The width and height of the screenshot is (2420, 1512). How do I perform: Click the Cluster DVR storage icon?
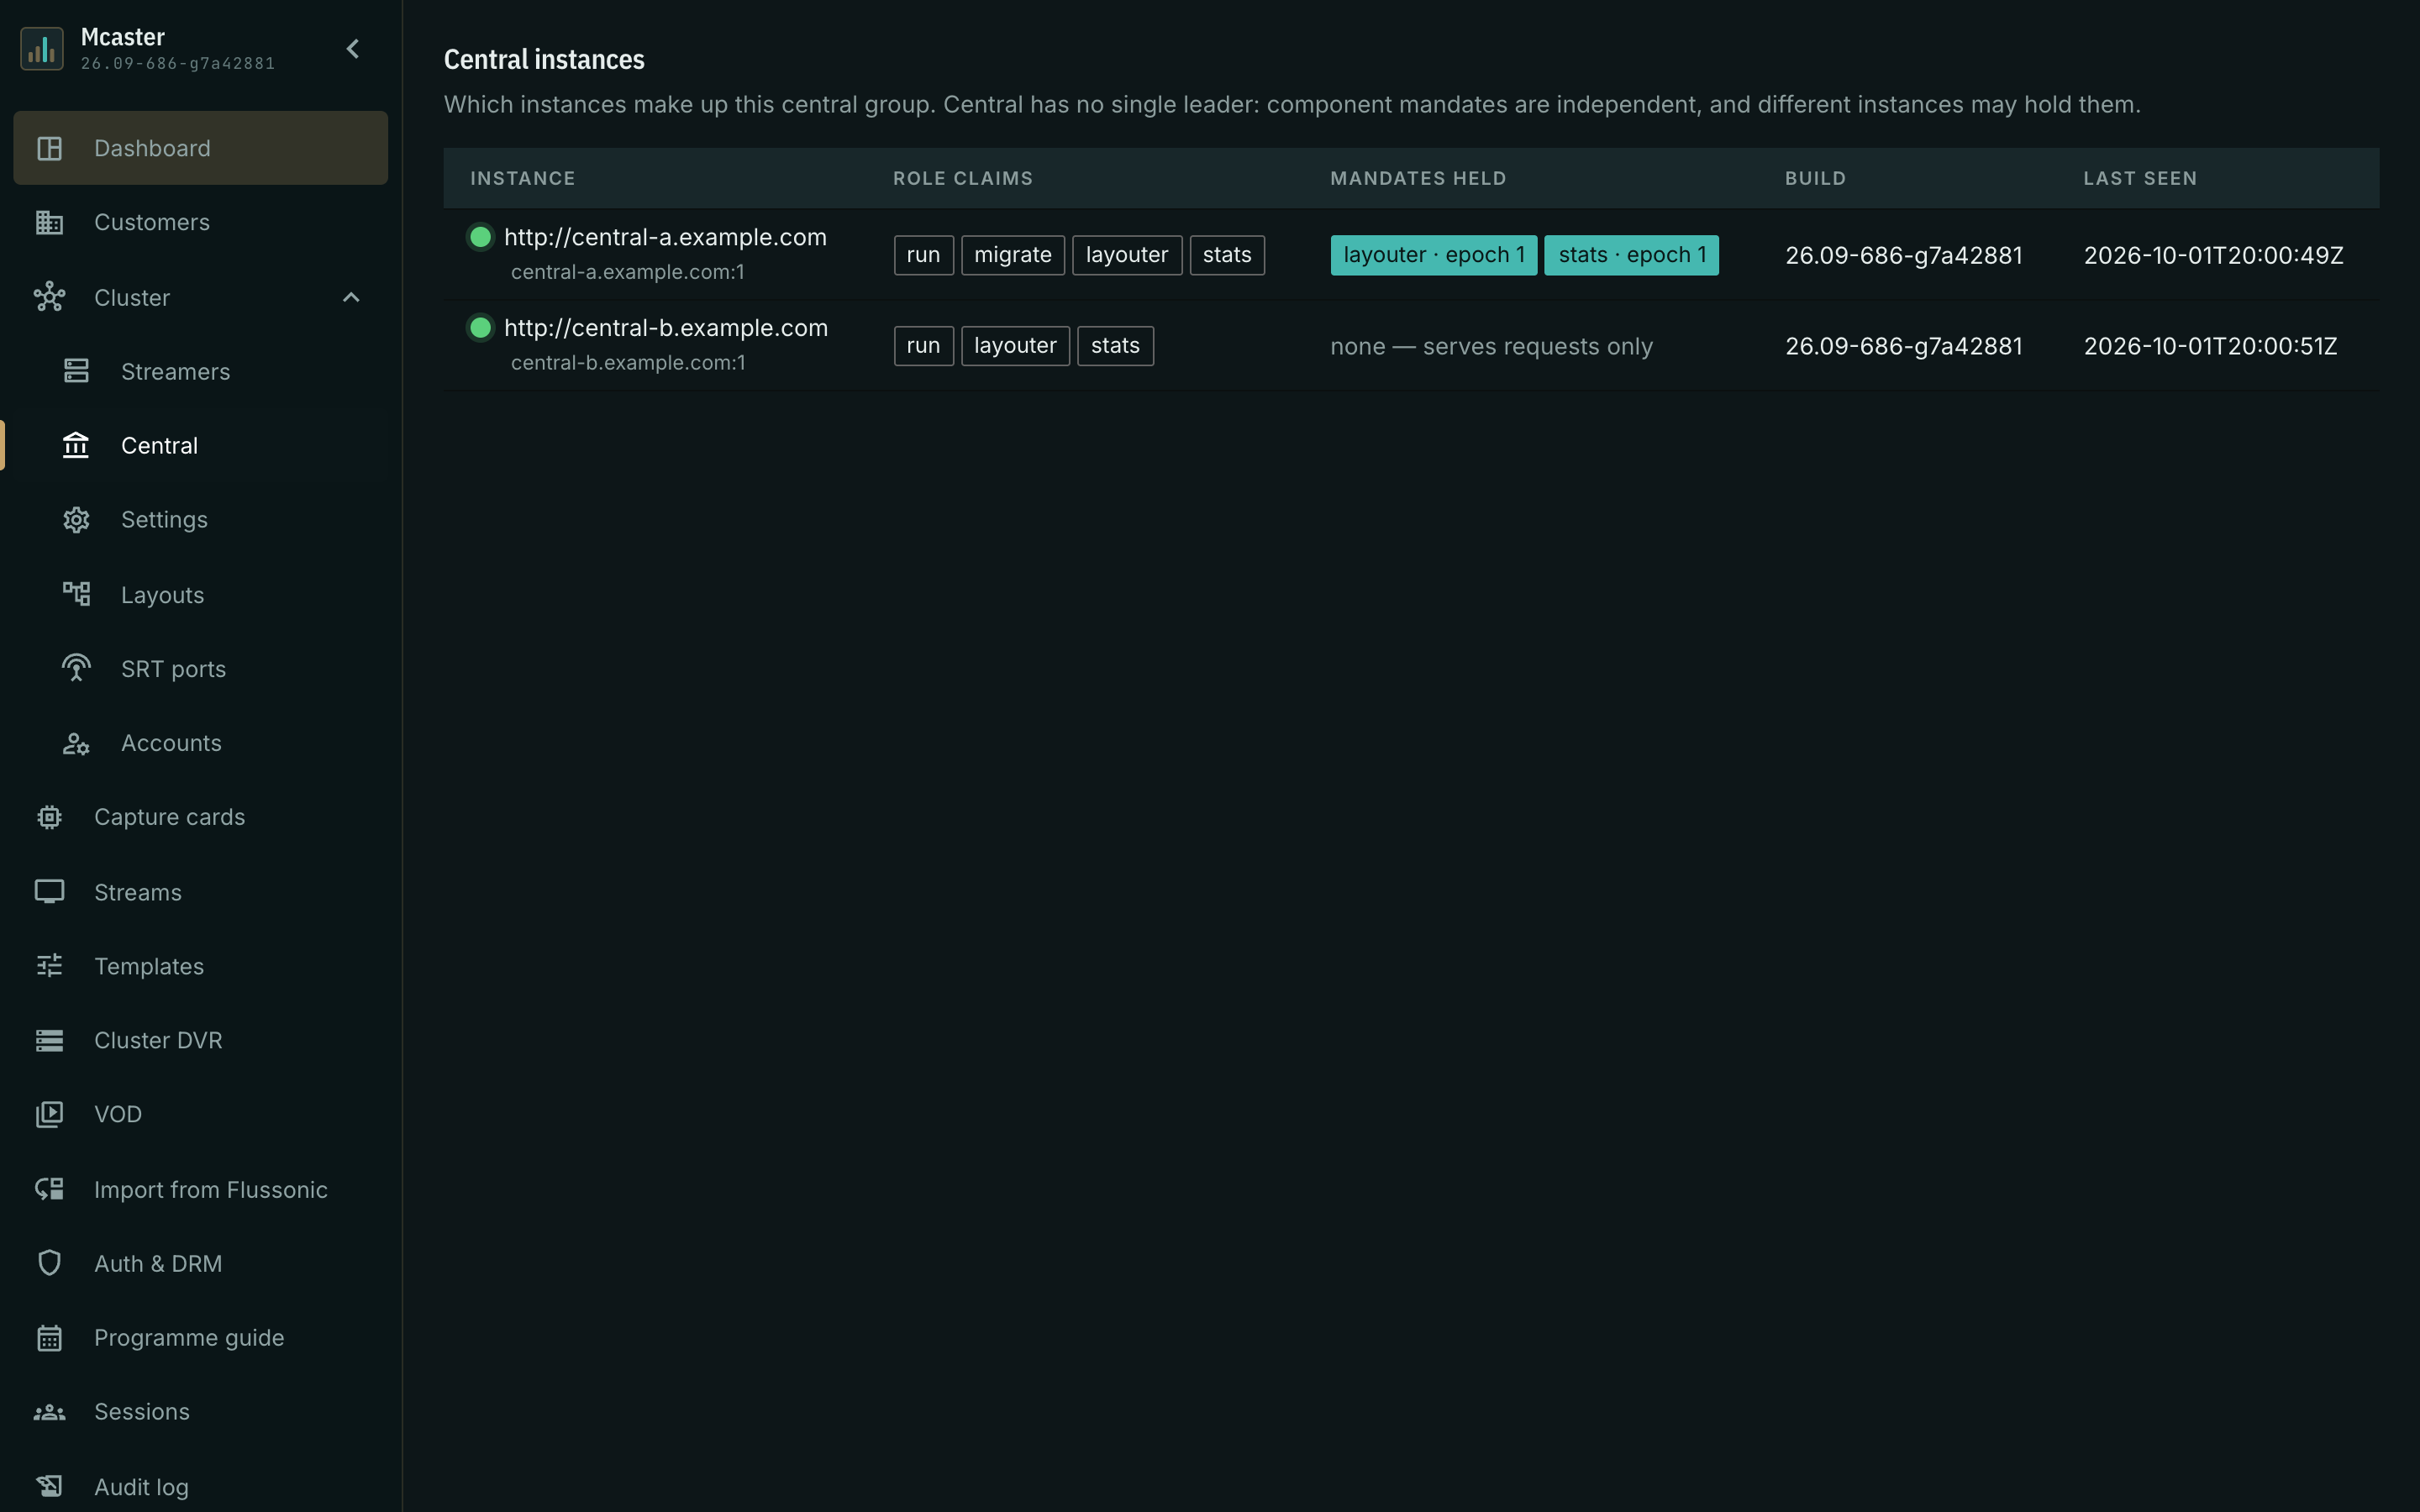coord(49,1040)
